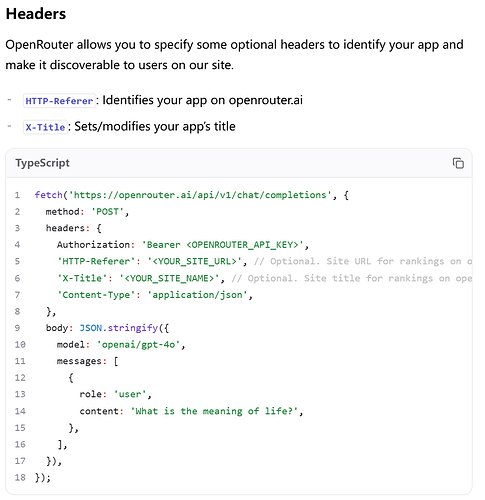Click the 'user' role value
The width and height of the screenshot is (485, 500).
pos(130,394)
